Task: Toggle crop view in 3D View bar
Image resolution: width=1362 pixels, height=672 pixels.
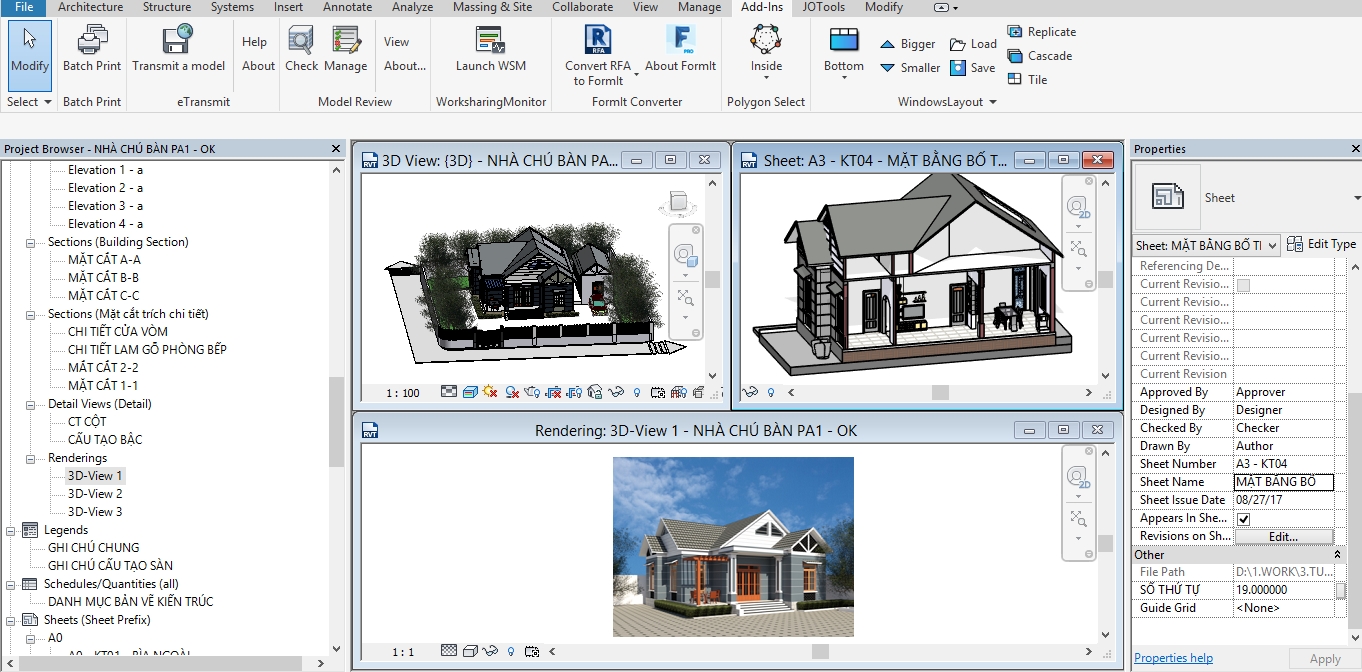Action: (x=553, y=393)
